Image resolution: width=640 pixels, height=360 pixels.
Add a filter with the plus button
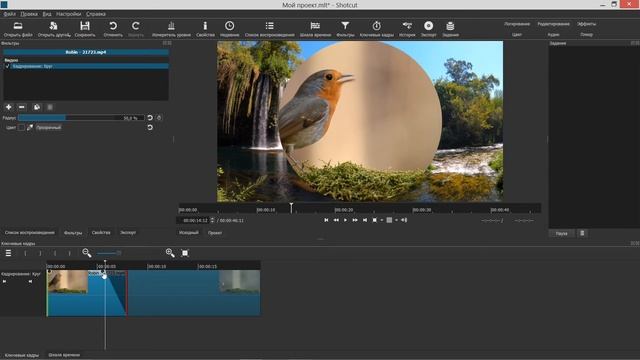click(x=9, y=107)
